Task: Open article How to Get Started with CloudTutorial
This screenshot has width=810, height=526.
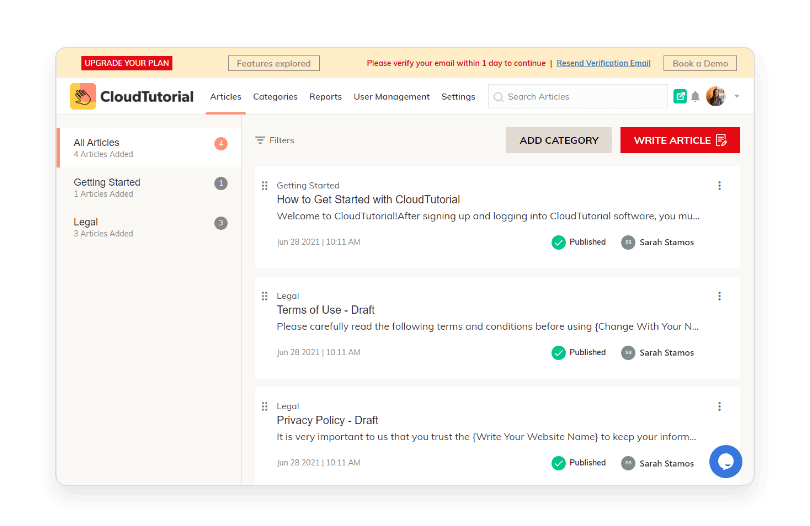Action: pos(368,199)
